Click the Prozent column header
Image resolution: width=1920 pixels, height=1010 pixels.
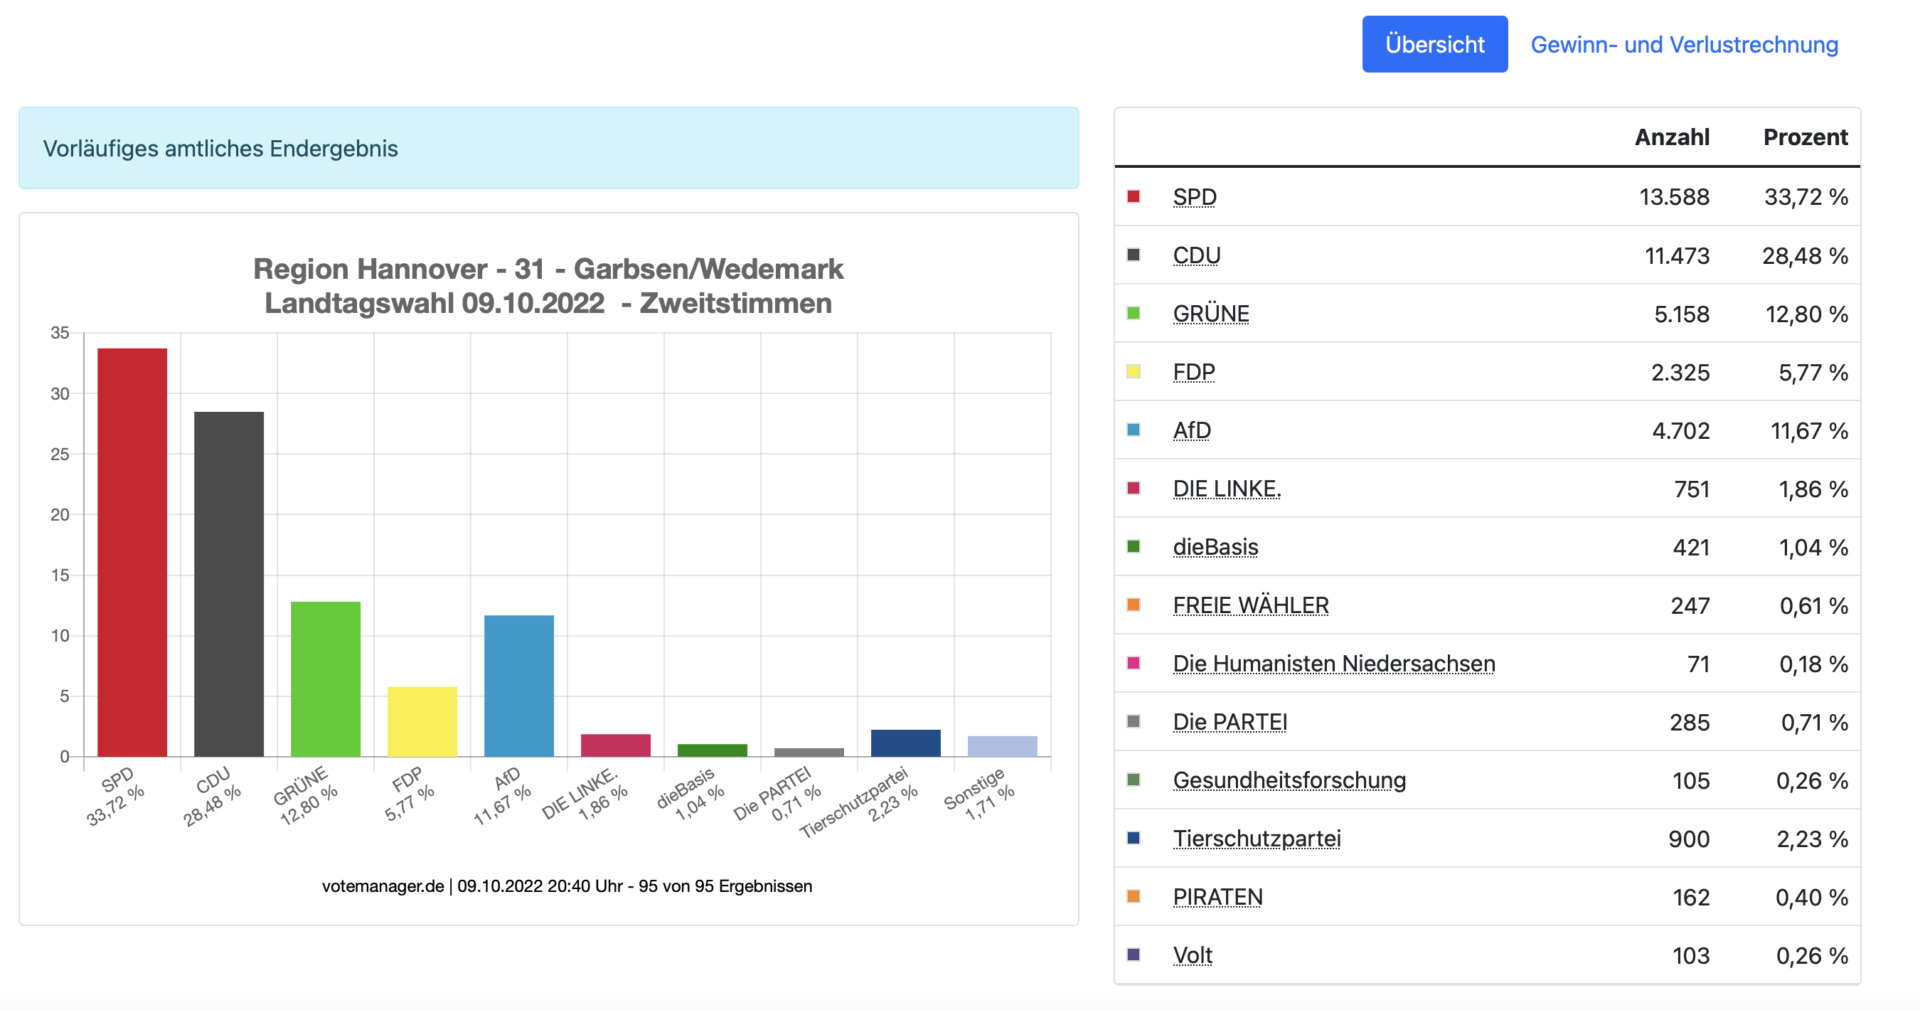tap(1804, 137)
